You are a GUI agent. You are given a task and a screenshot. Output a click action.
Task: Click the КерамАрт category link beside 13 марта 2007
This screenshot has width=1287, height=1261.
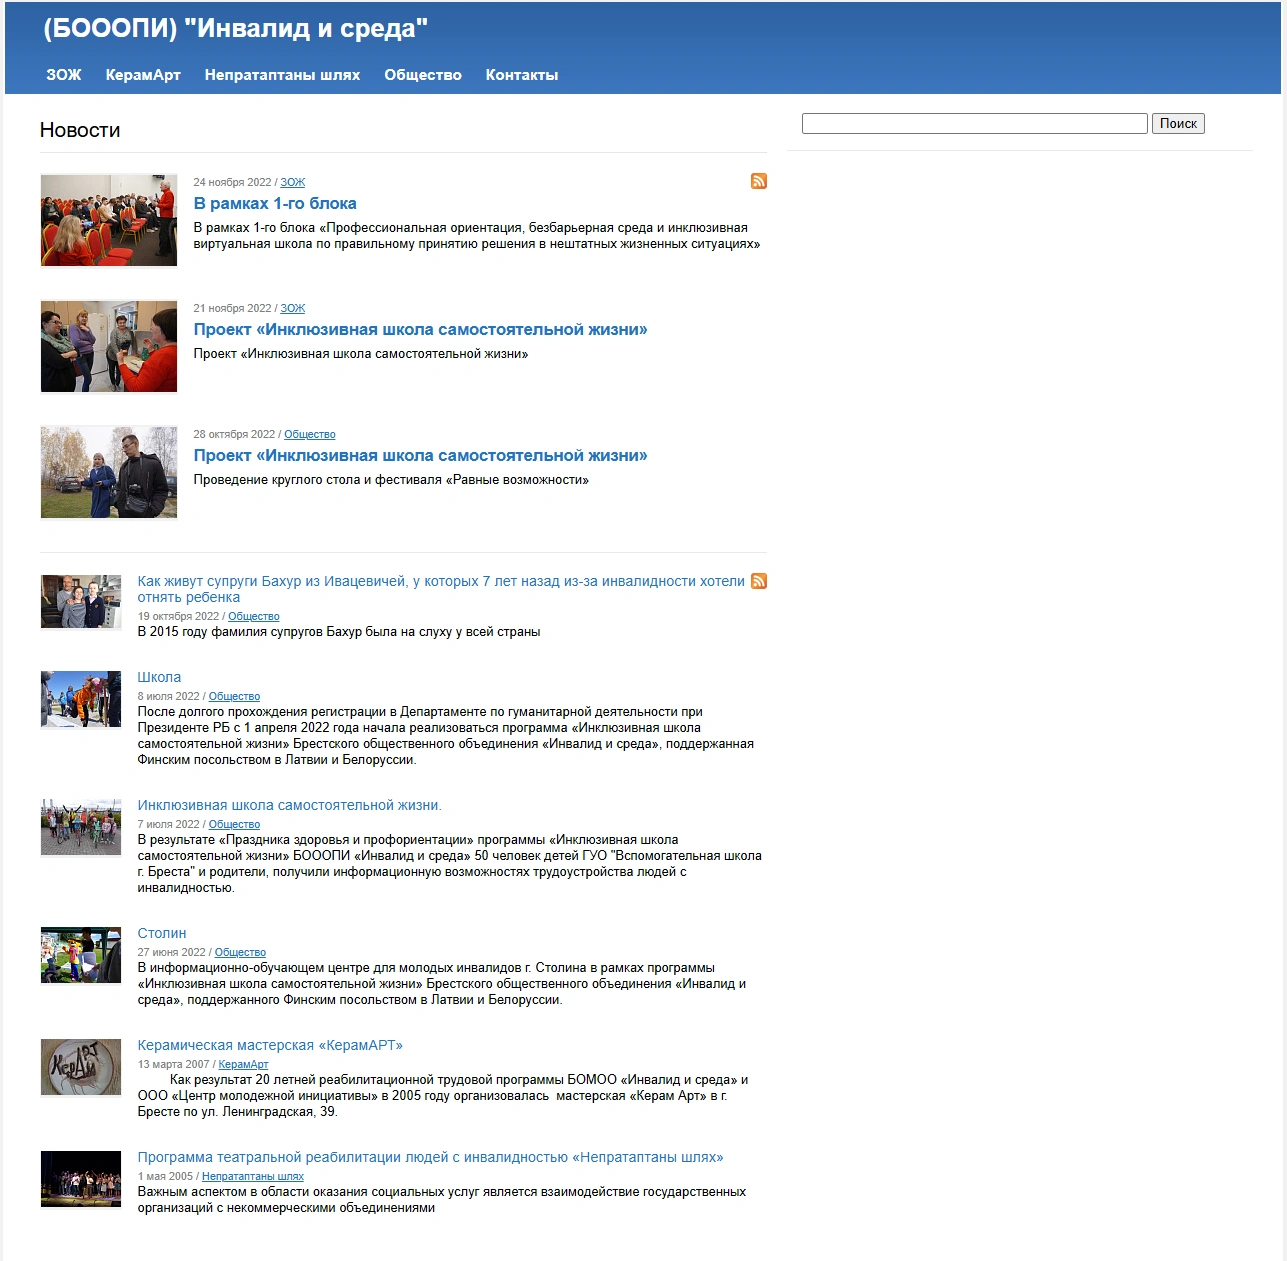tap(244, 1064)
